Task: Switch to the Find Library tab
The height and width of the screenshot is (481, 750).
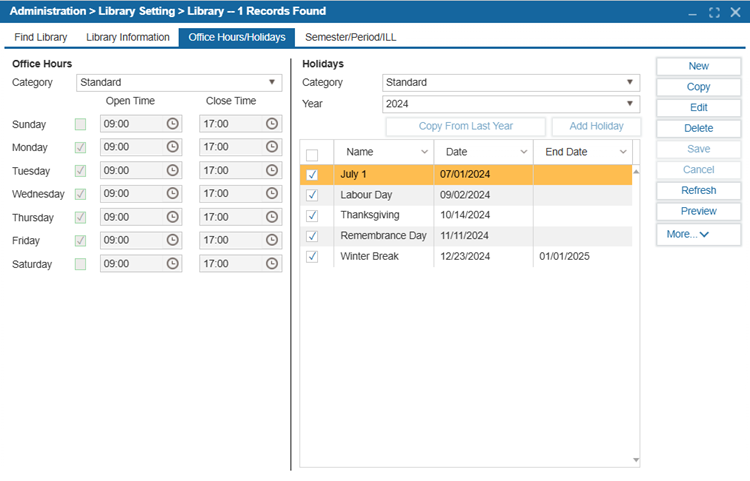Action: 41,37
